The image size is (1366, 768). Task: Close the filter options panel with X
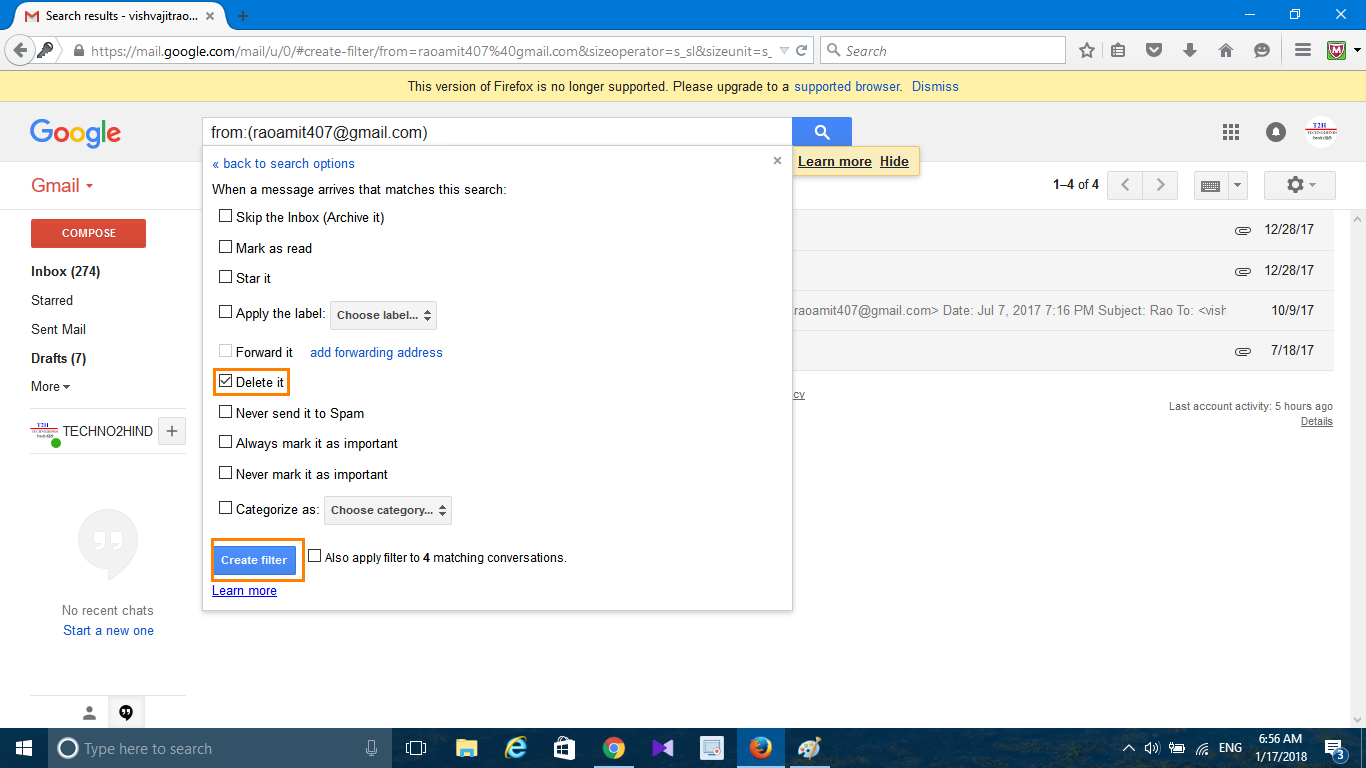point(777,160)
